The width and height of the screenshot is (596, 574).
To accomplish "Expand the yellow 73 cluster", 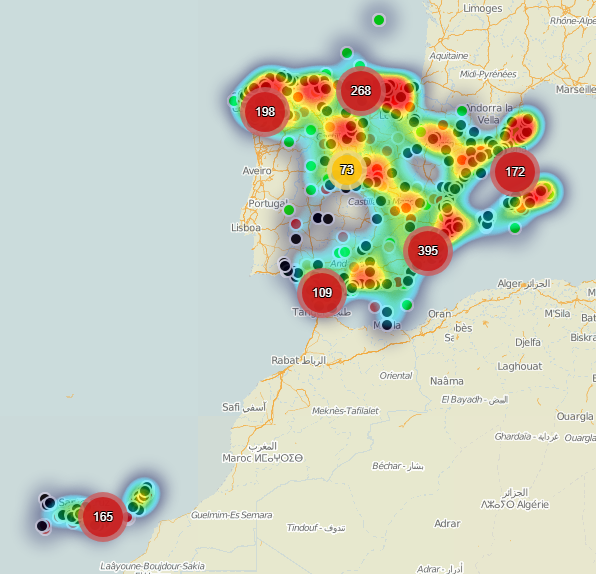I will [x=347, y=170].
